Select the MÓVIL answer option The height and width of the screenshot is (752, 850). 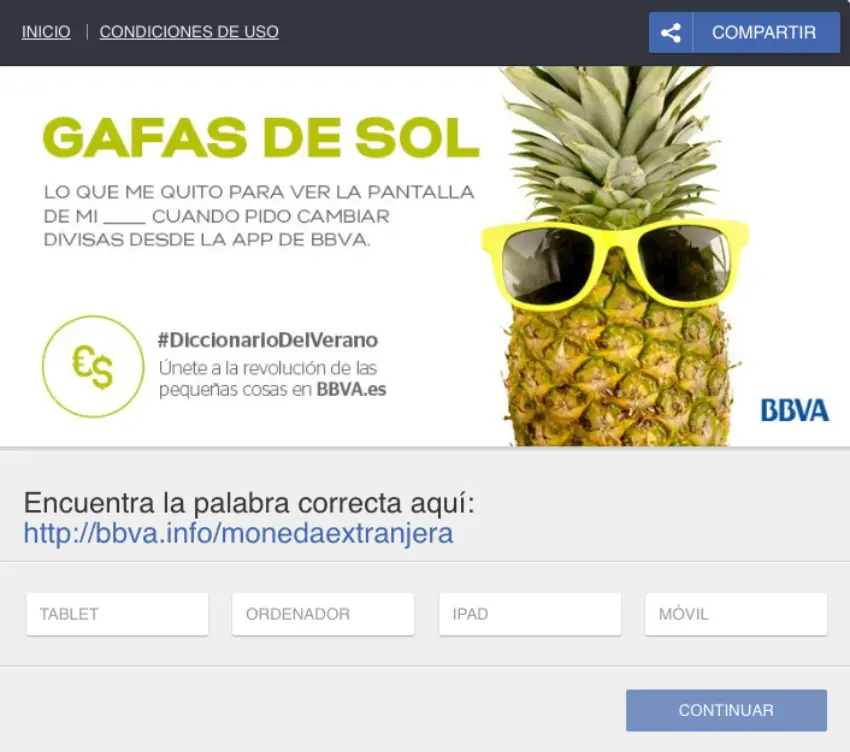click(736, 614)
